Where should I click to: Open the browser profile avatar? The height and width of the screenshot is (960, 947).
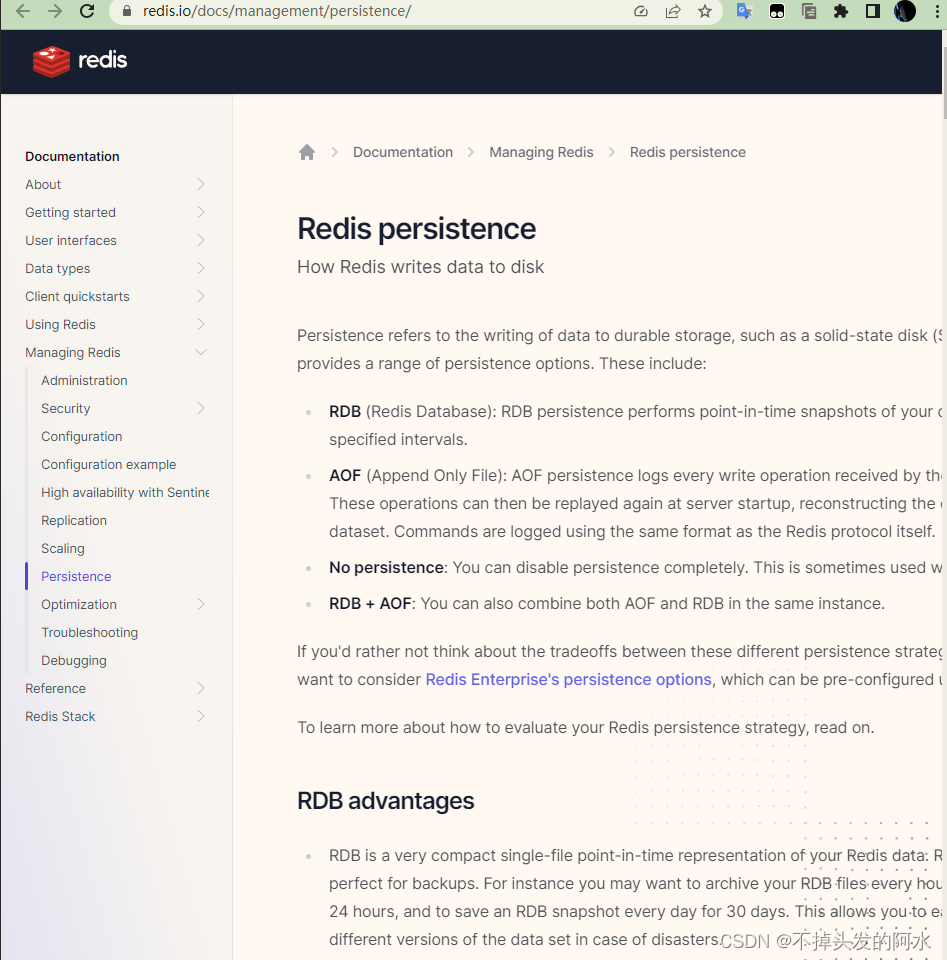(905, 12)
